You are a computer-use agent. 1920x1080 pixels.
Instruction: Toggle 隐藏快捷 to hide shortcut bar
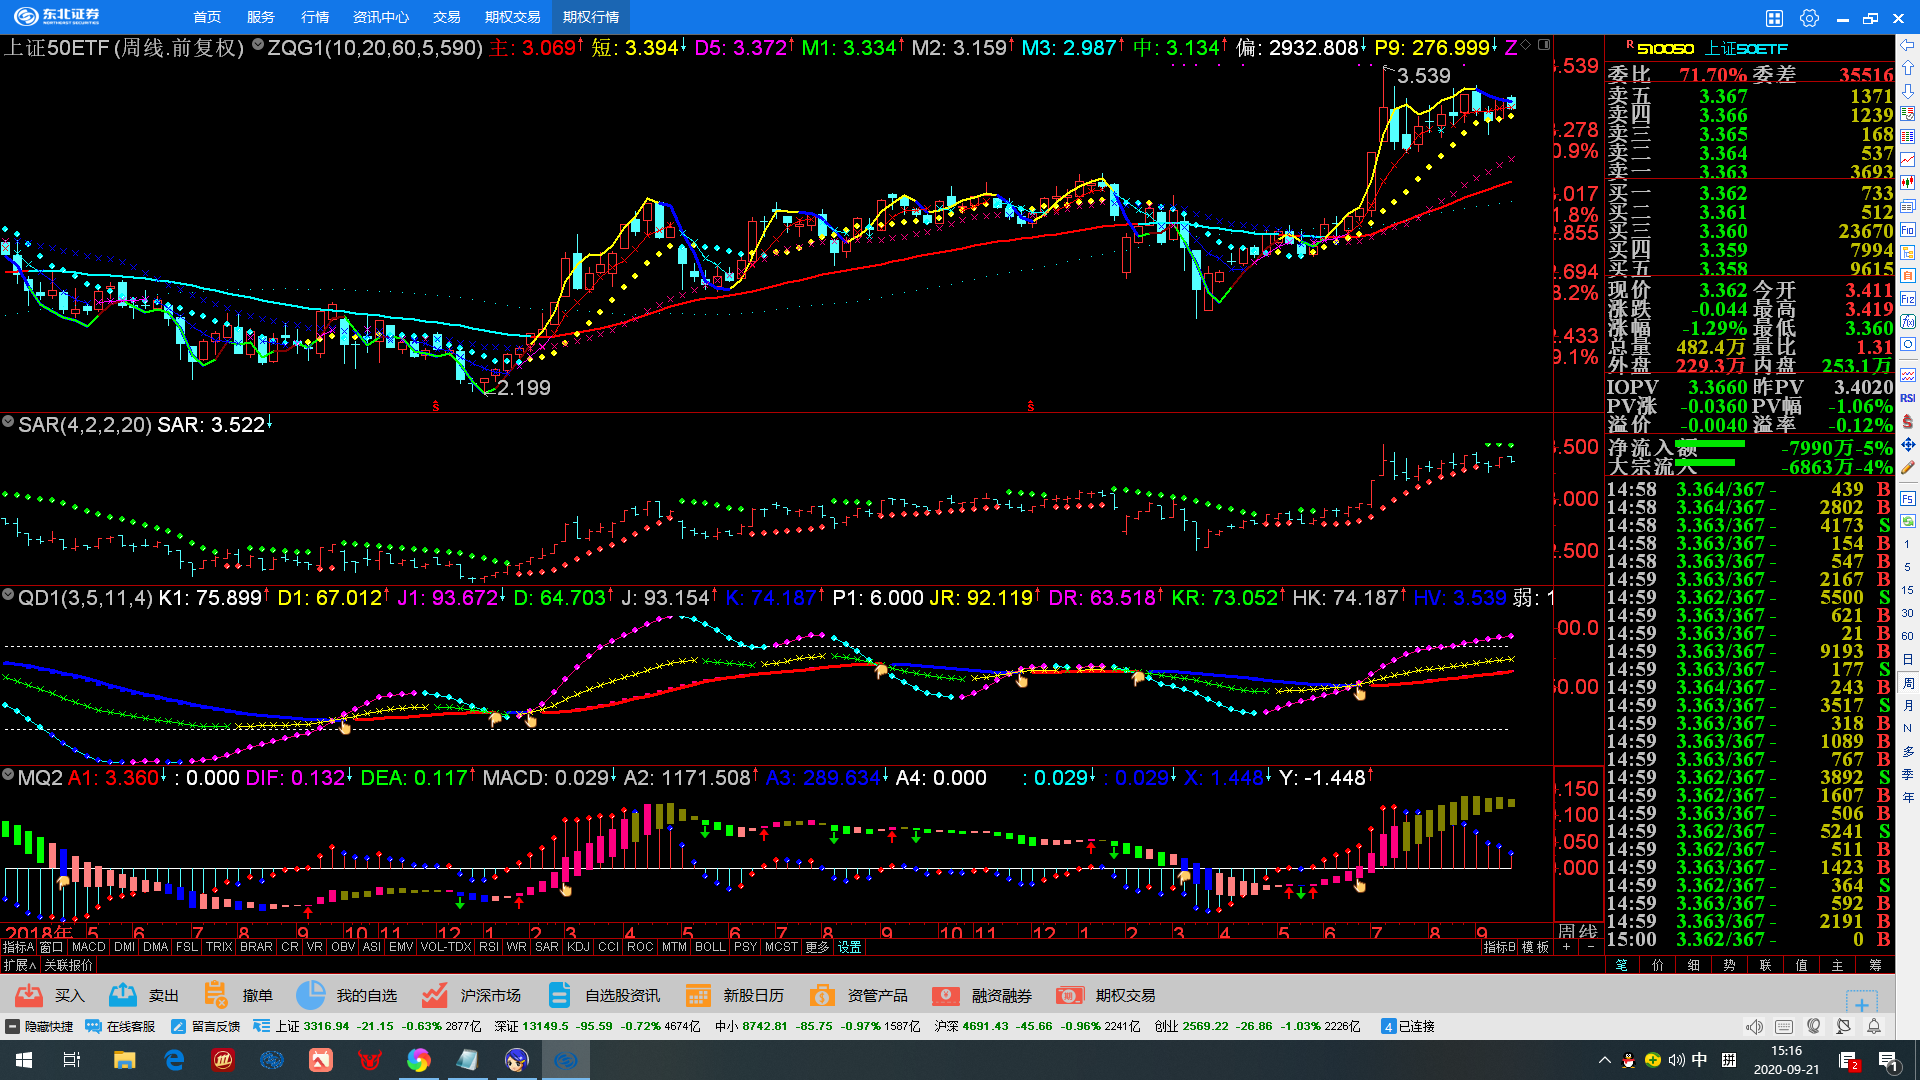(40, 1026)
